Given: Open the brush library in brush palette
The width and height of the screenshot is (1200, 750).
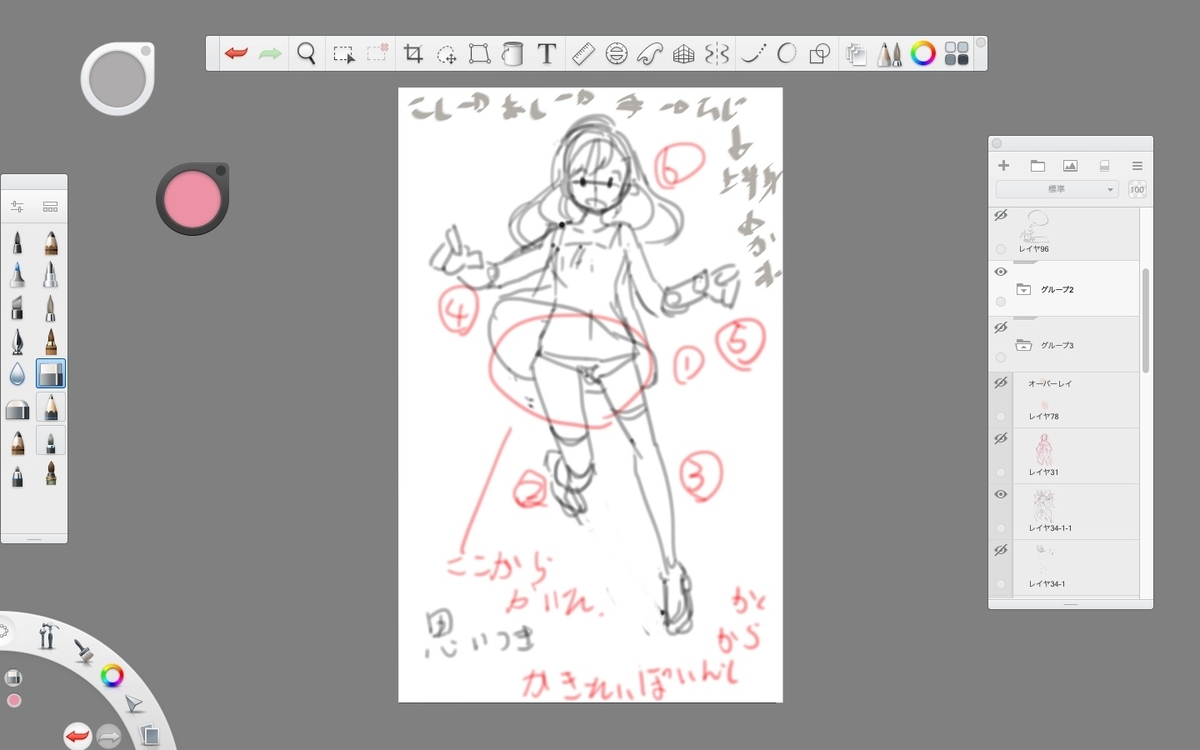Looking at the screenshot, I should coord(50,207).
